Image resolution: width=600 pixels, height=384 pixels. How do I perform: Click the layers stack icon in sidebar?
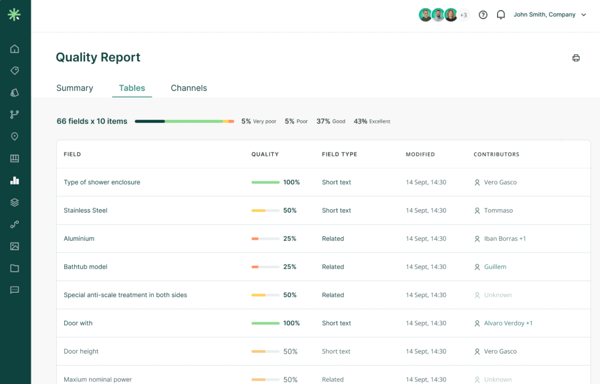click(15, 202)
